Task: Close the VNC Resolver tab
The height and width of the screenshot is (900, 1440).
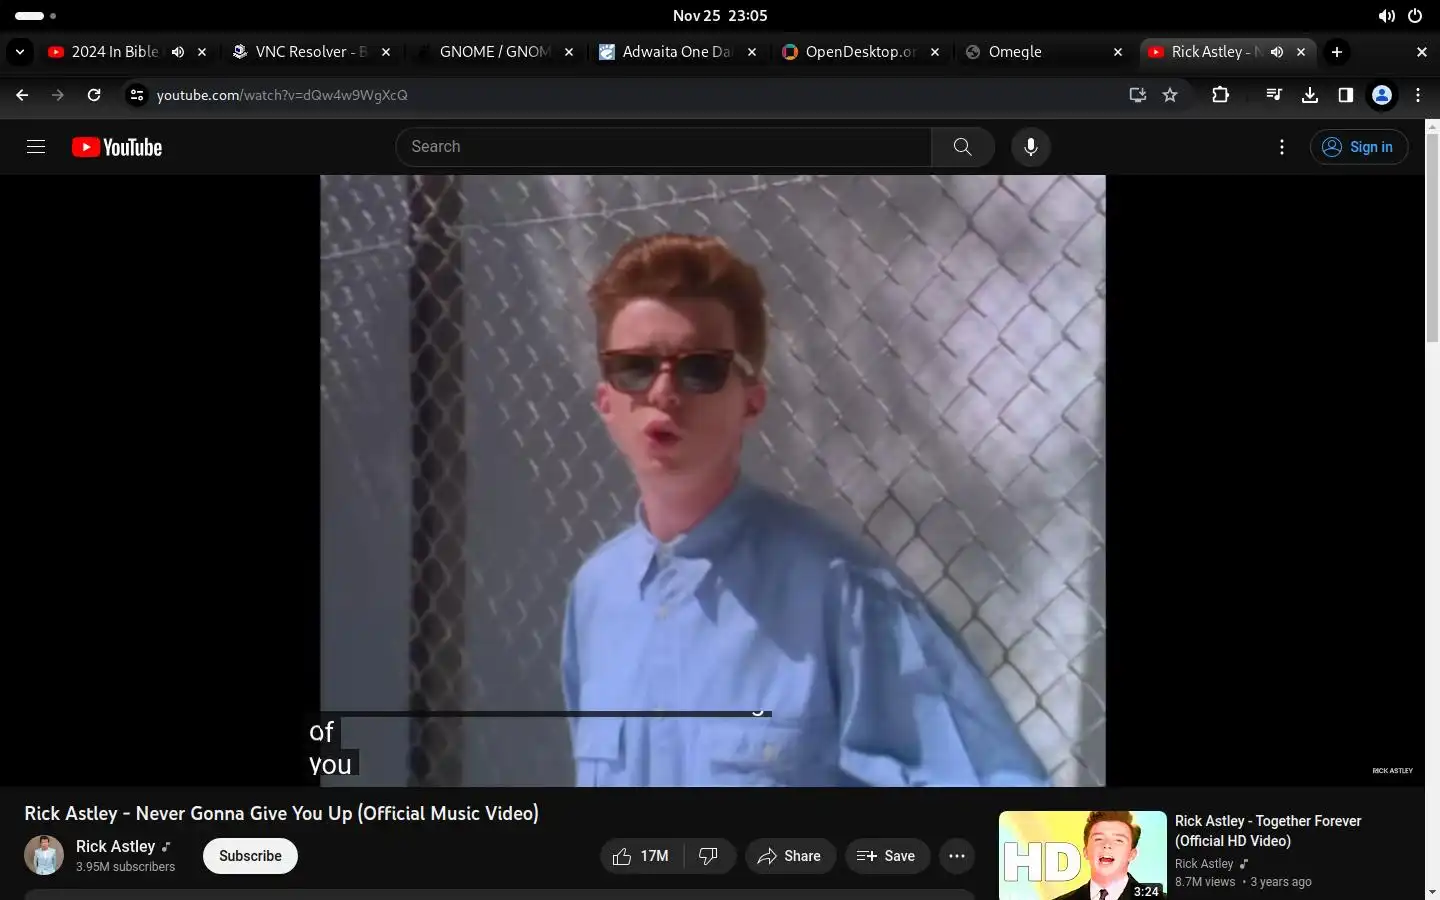Action: (386, 52)
